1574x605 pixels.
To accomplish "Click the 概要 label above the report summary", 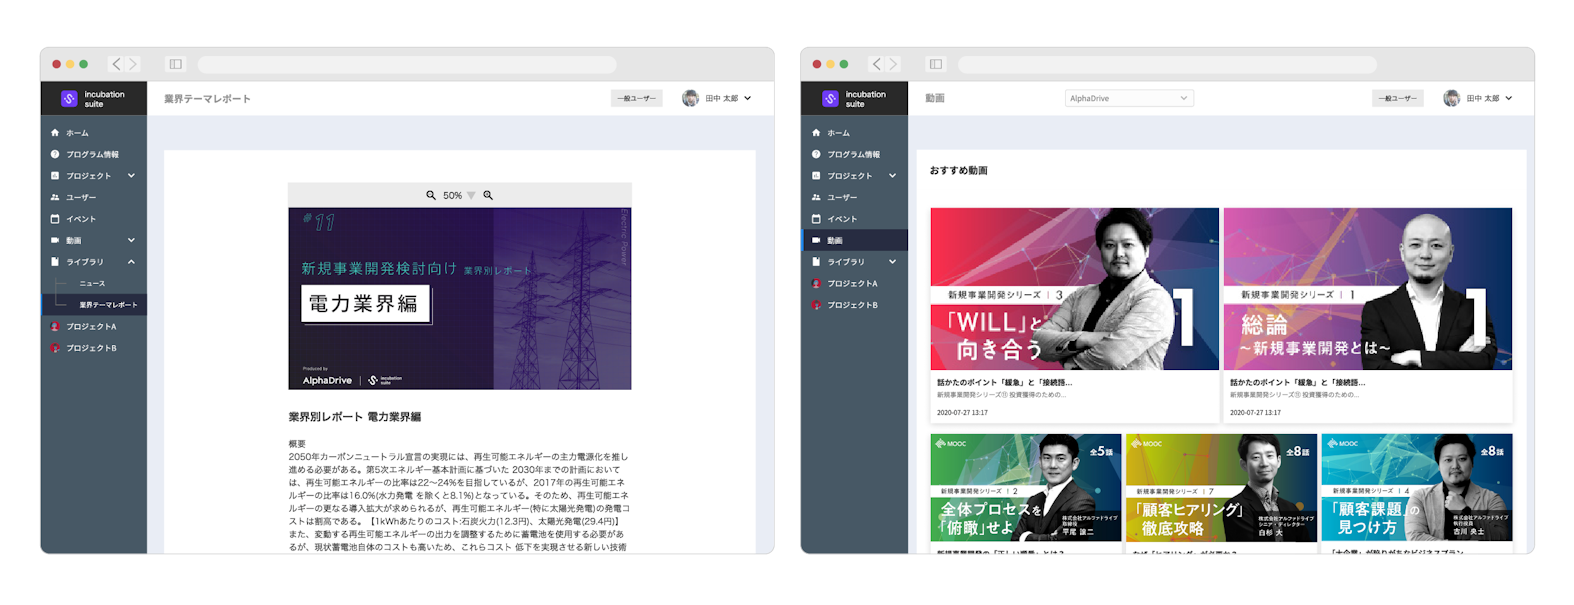I will click(x=297, y=444).
